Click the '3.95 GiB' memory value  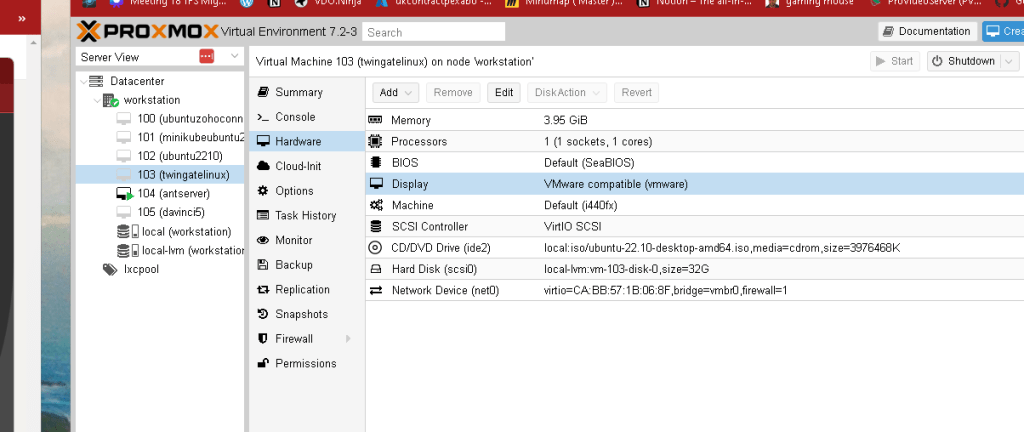click(x=566, y=120)
